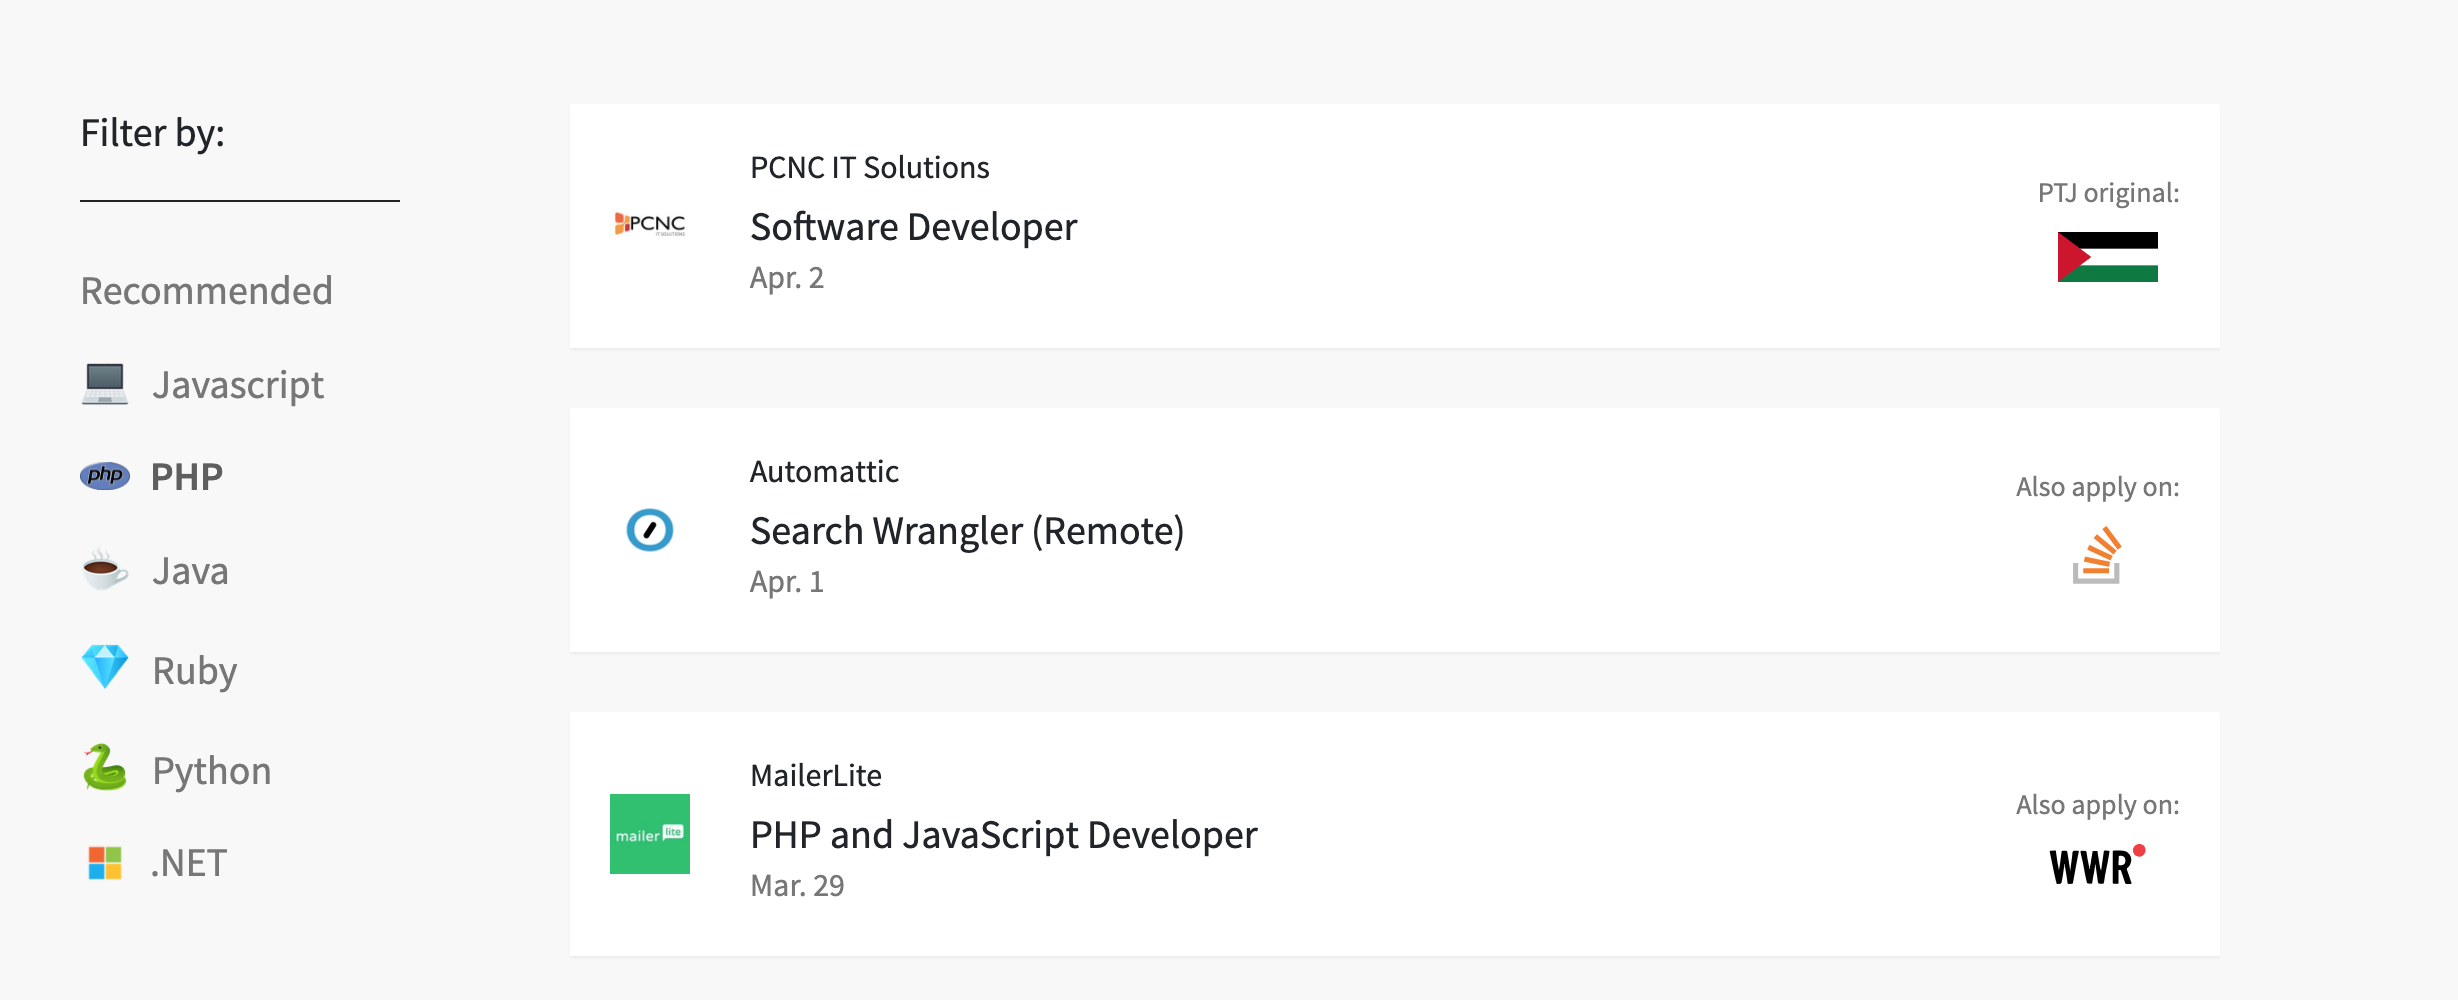
Task: Collapse the Filter by sidebar
Action: (x=154, y=131)
